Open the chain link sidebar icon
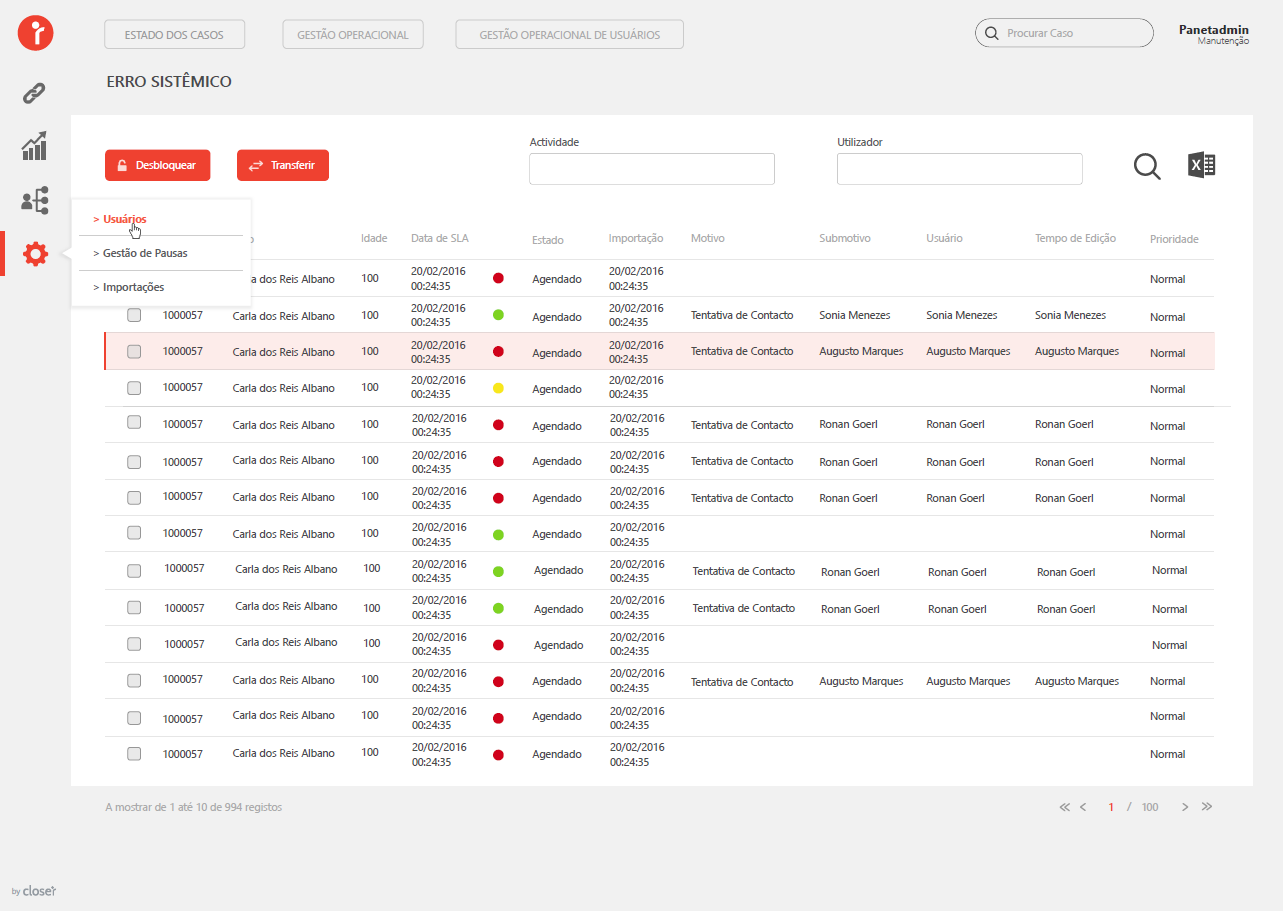Viewport: 1283px width, 911px height. pos(35,94)
